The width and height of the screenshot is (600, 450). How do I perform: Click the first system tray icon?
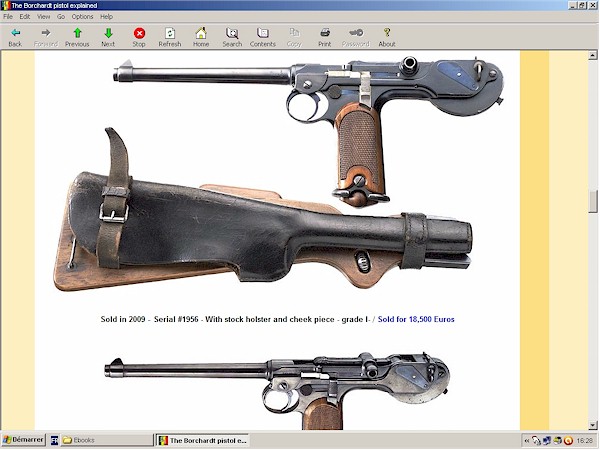[536, 441]
